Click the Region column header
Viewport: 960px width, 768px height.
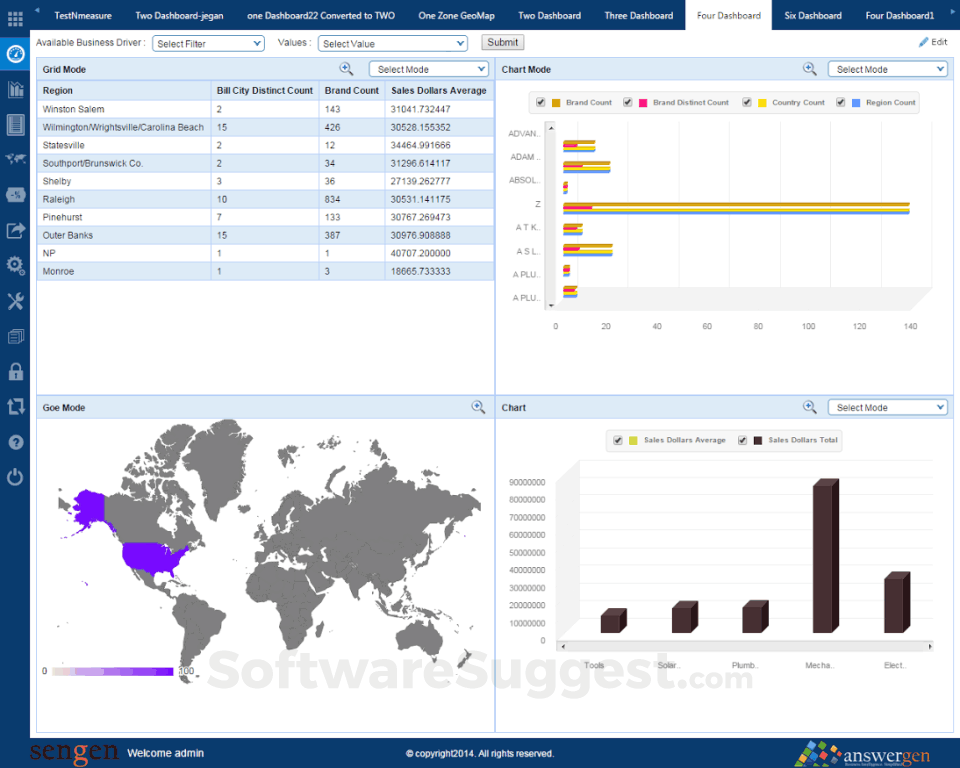tap(124, 91)
